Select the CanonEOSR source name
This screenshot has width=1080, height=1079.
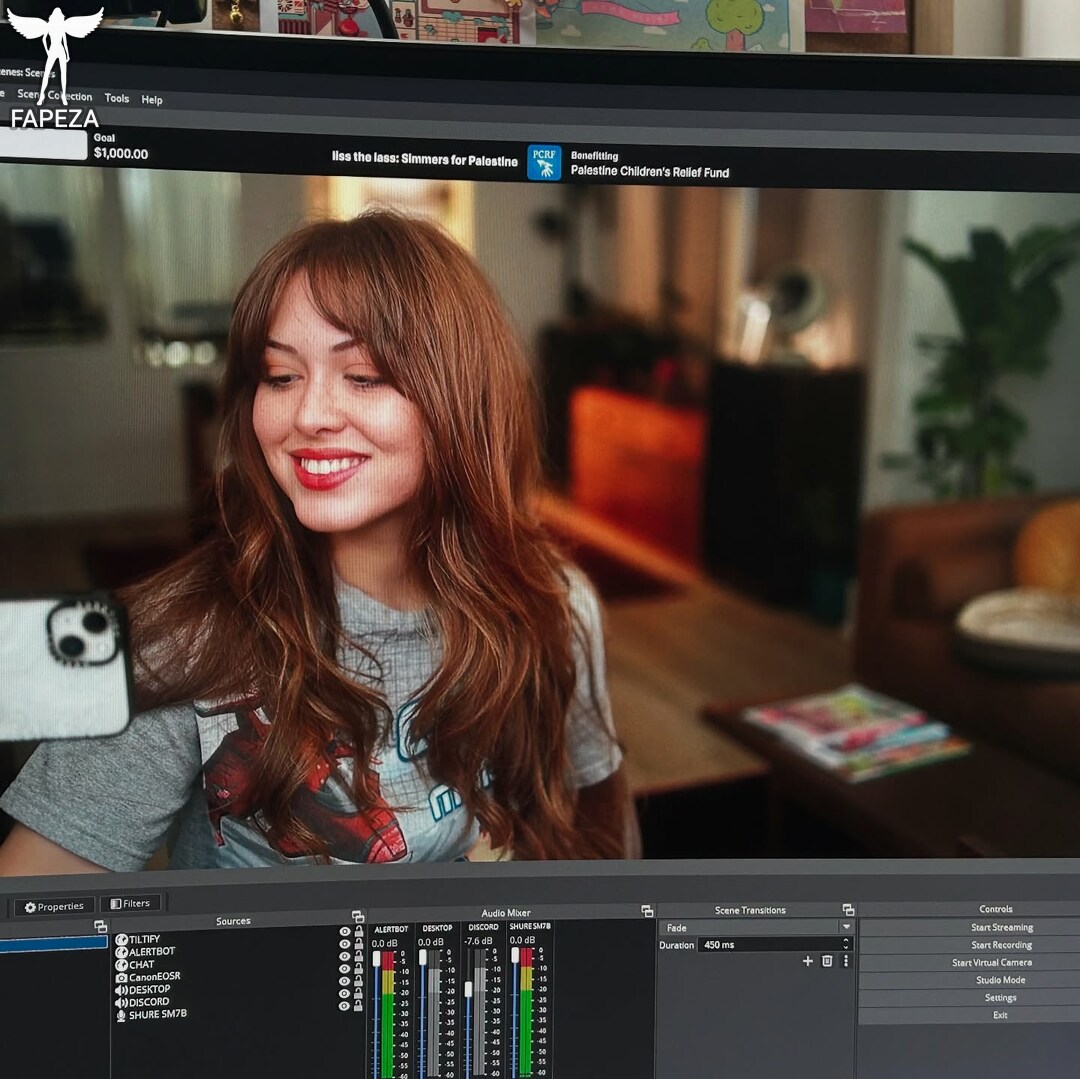point(154,976)
